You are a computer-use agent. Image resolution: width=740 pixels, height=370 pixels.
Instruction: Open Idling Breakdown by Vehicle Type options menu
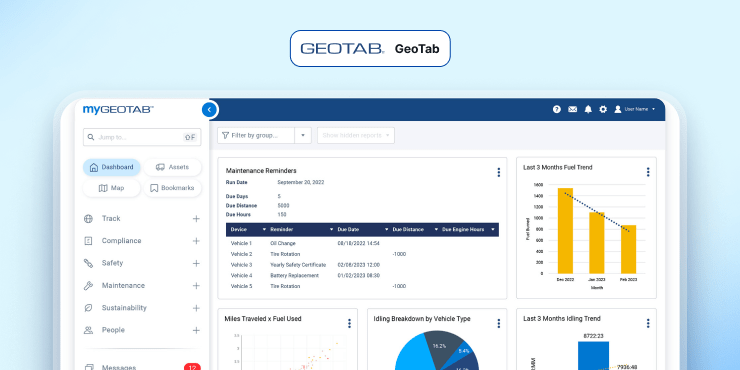tap(498, 323)
